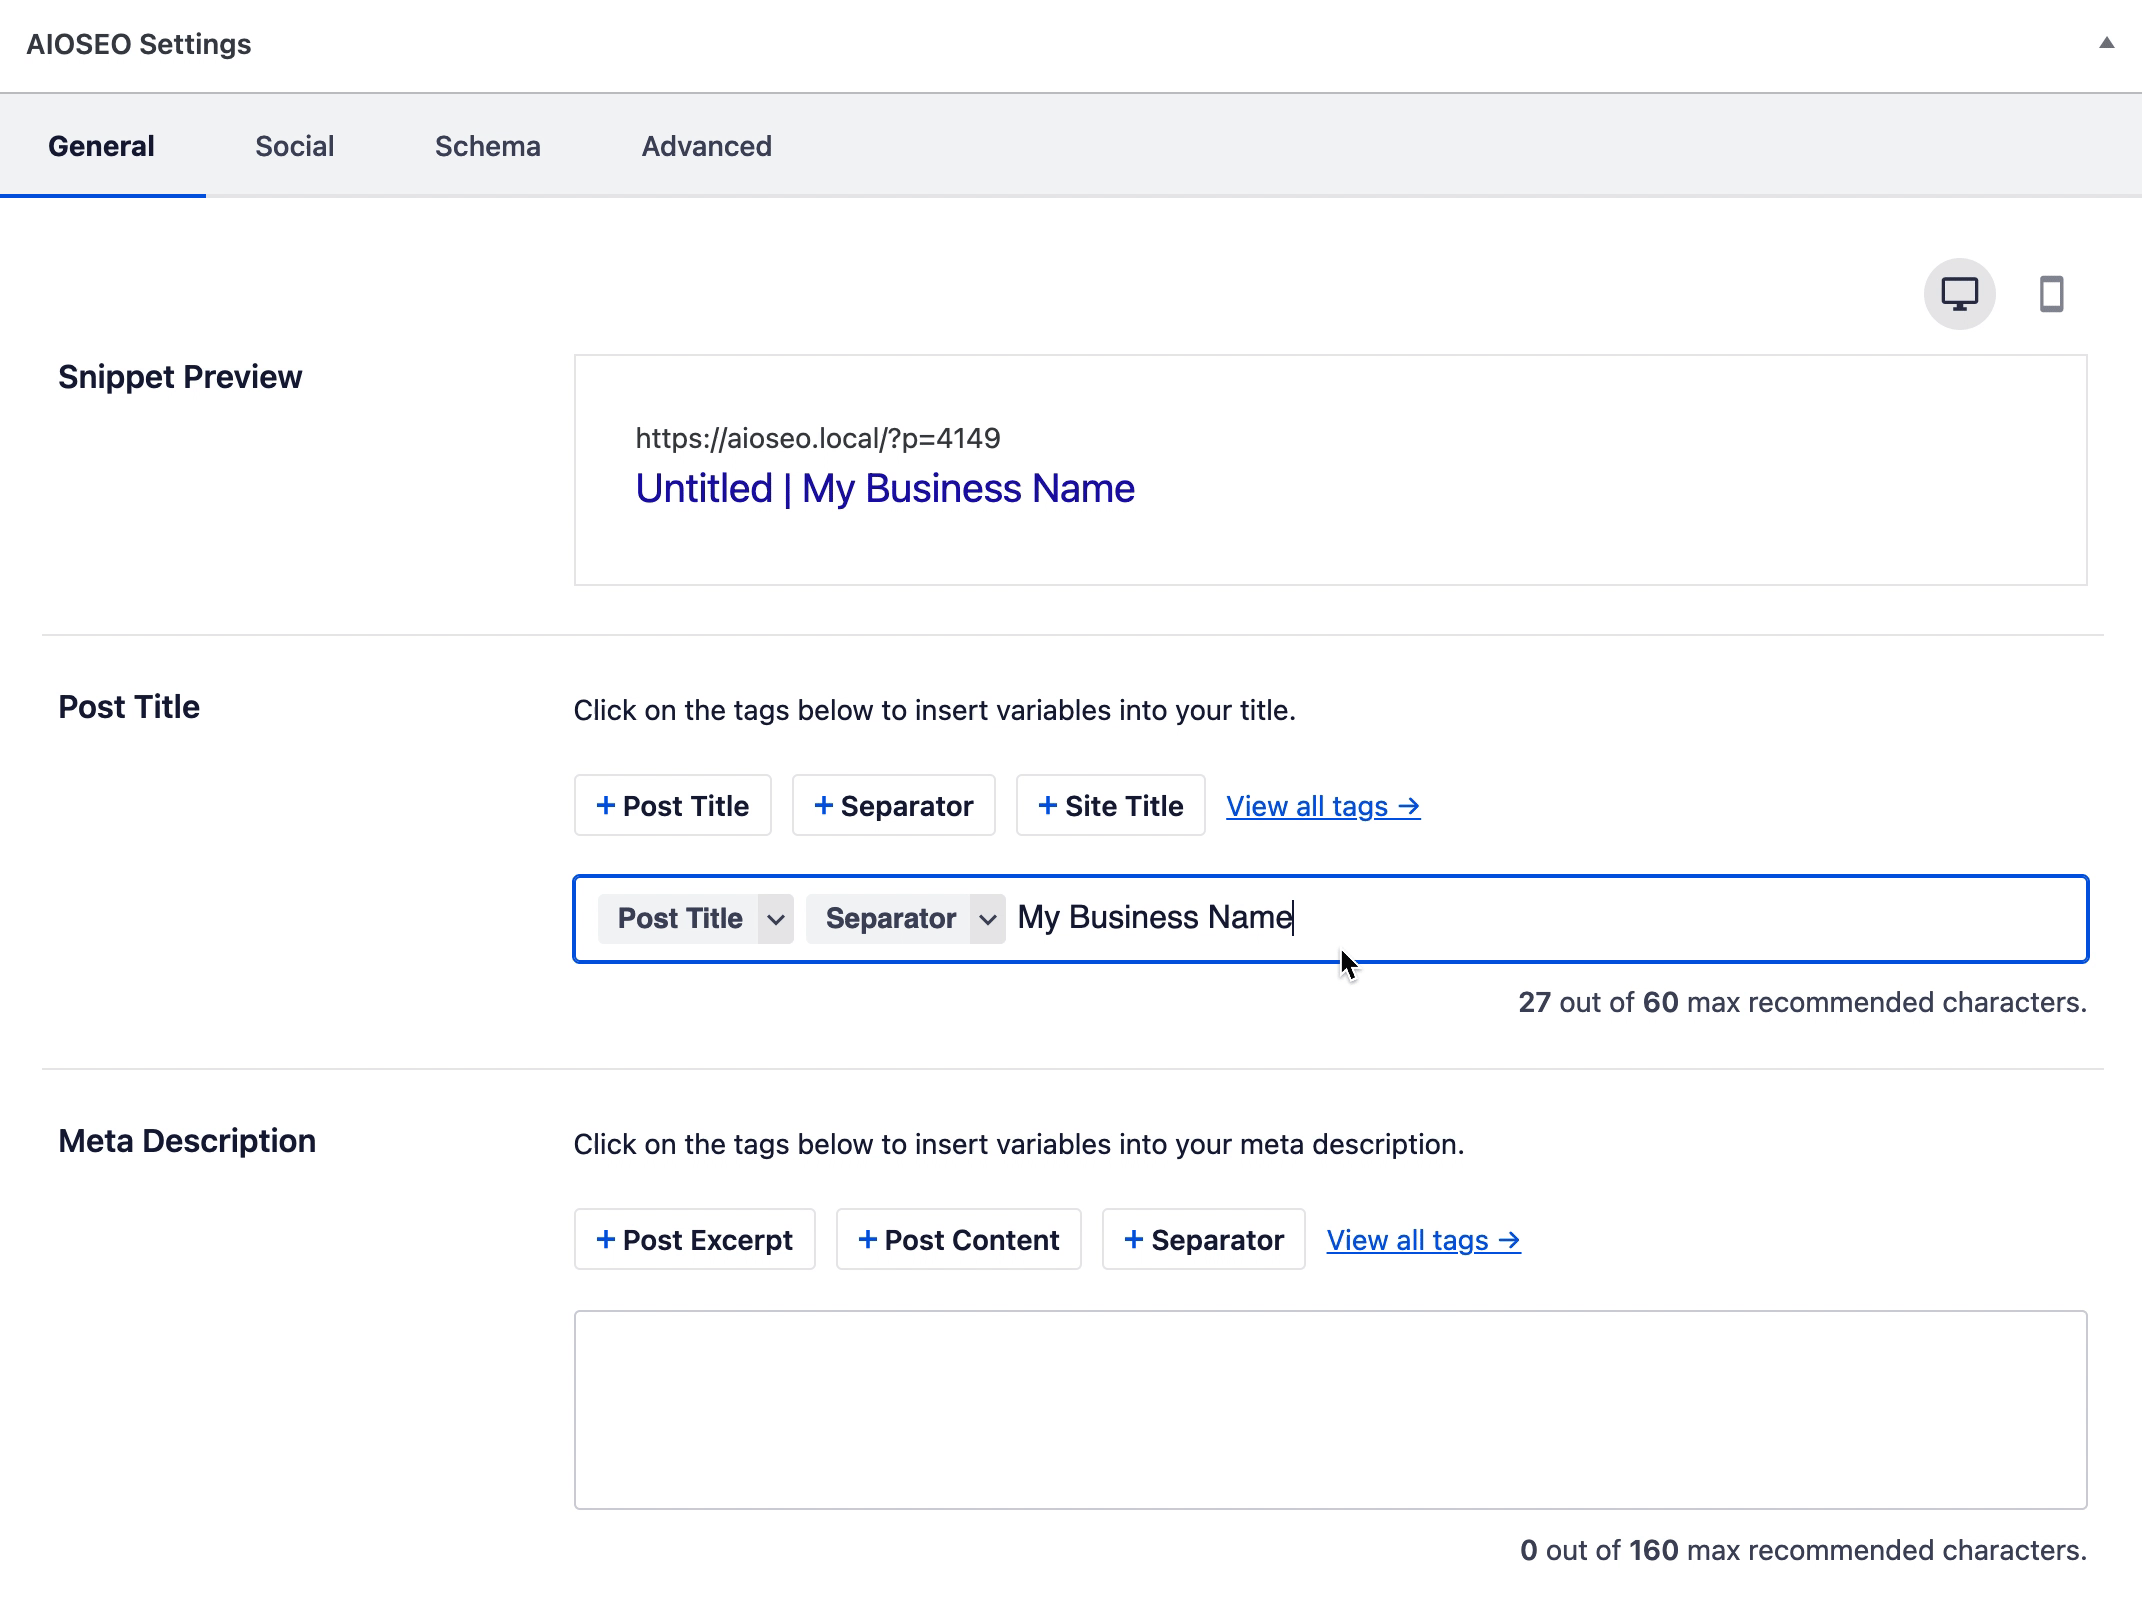Insert Separator tag into post title
Screen dimensions: 2142x1602
tap(893, 805)
